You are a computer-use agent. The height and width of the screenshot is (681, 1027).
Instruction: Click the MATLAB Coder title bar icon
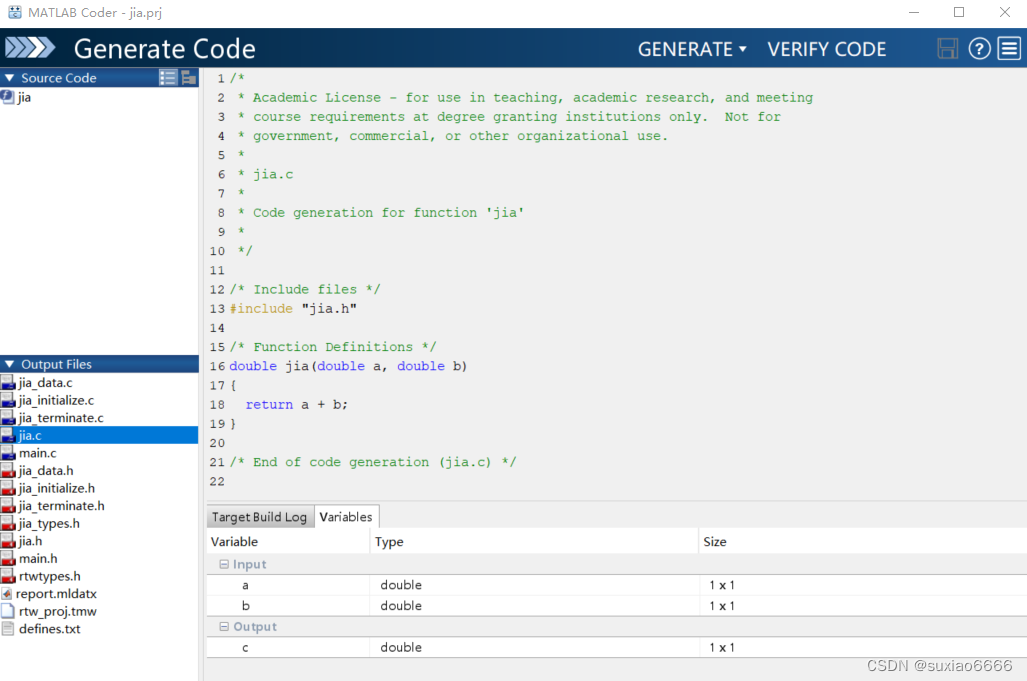14,12
